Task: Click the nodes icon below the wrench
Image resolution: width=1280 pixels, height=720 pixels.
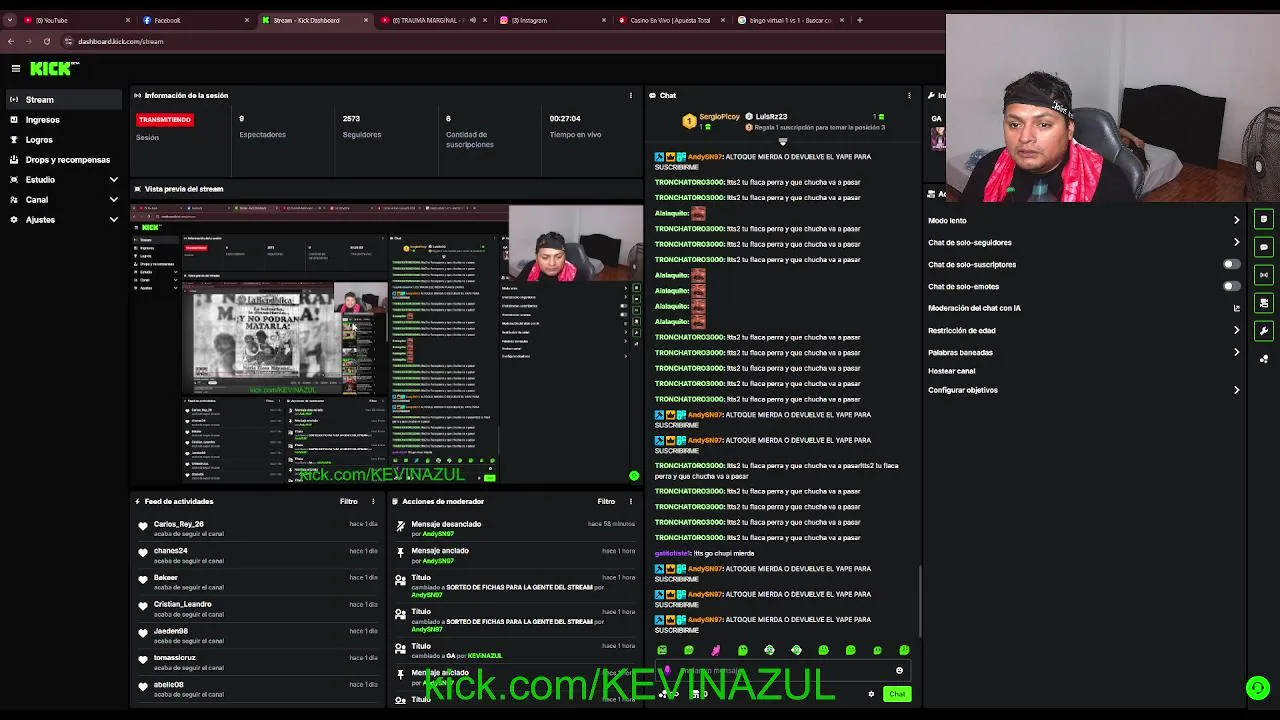Action: (x=1264, y=359)
